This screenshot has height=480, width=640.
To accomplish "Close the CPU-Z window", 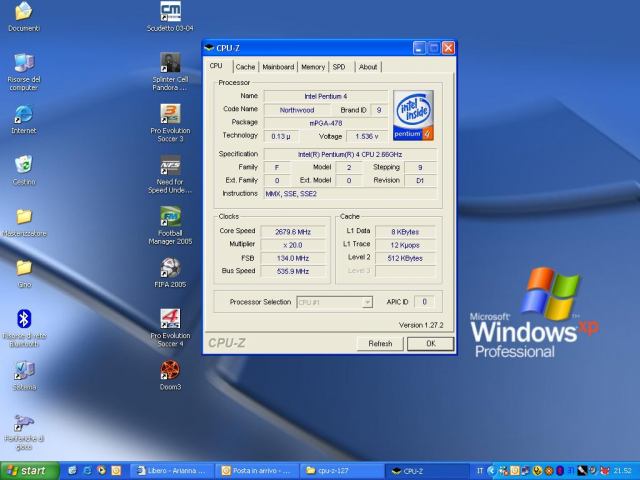I will coord(448,48).
